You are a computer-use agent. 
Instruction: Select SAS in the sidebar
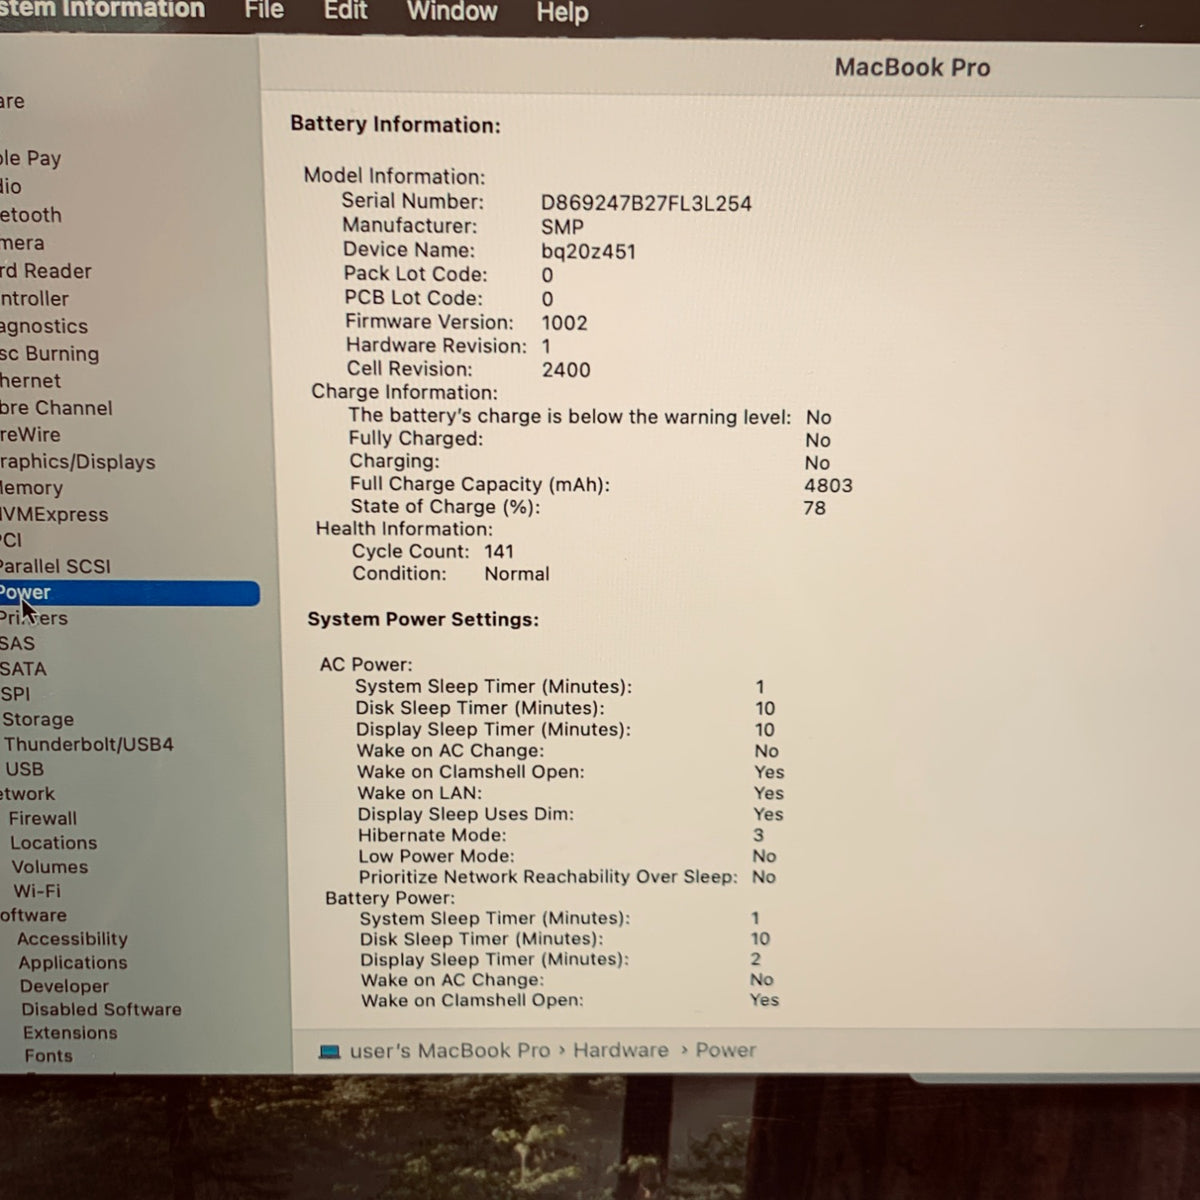(17, 643)
